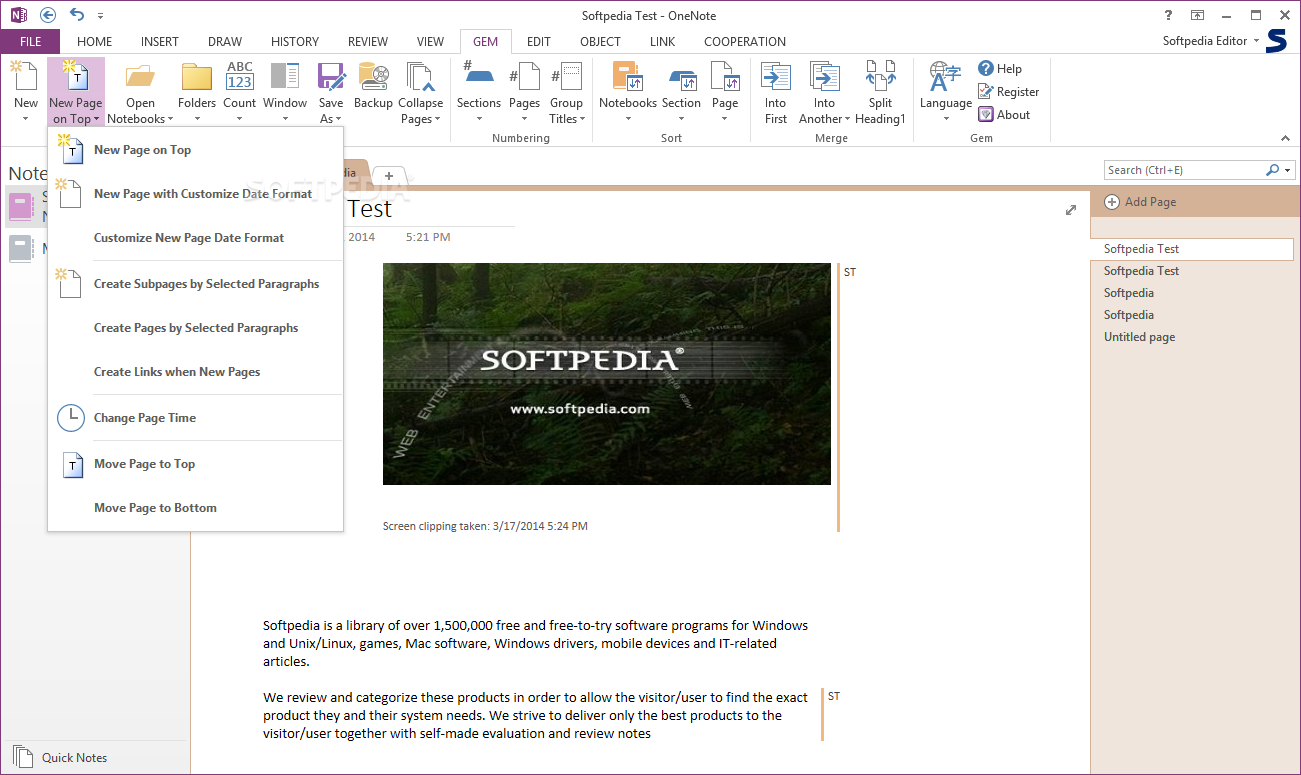1301x775 pixels.
Task: Choose Change Page Time menu item
Action: point(196,418)
